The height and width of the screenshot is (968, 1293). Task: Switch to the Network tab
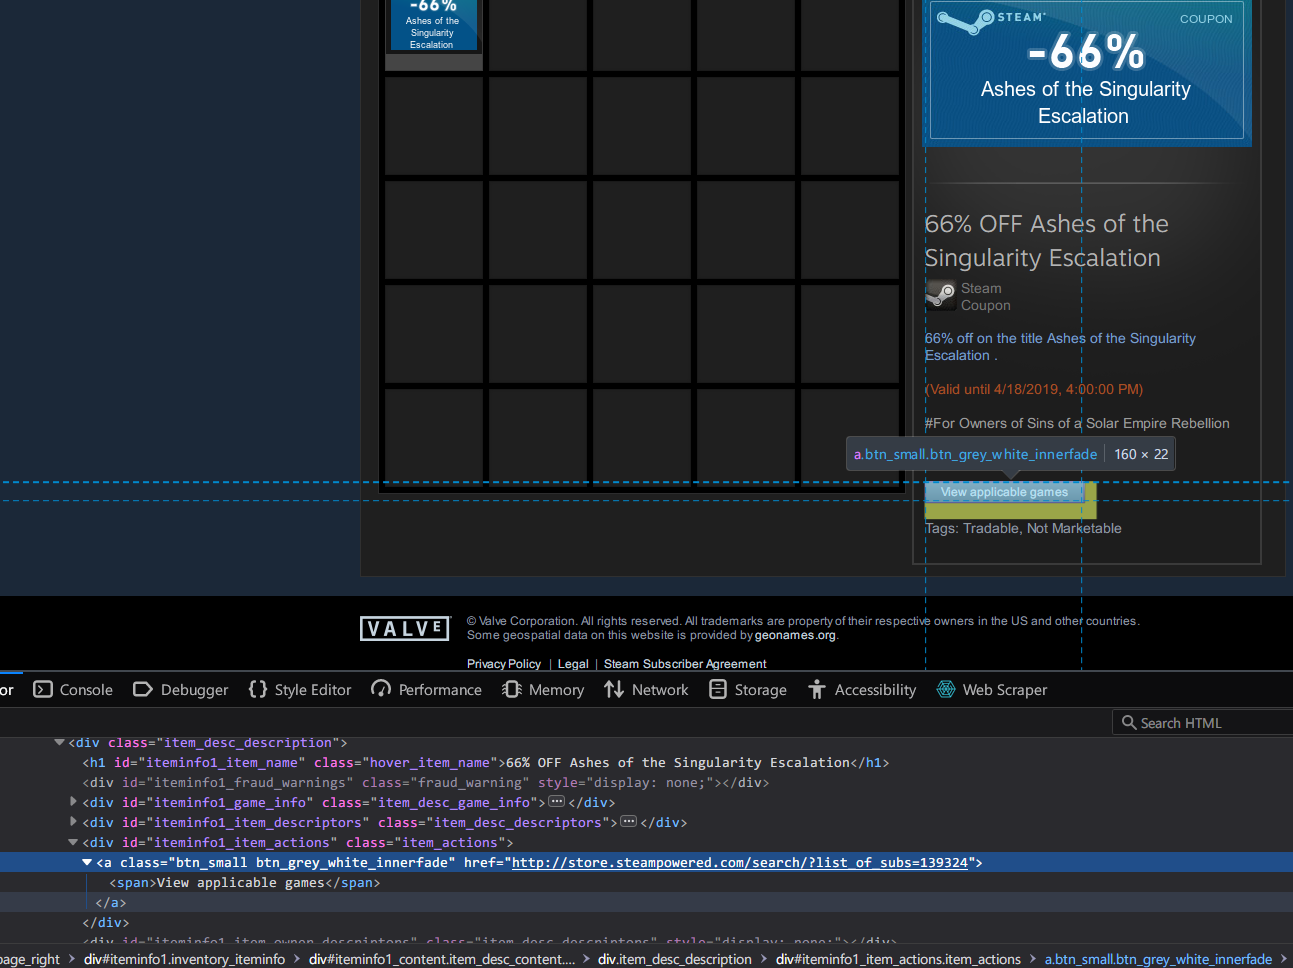coord(646,689)
